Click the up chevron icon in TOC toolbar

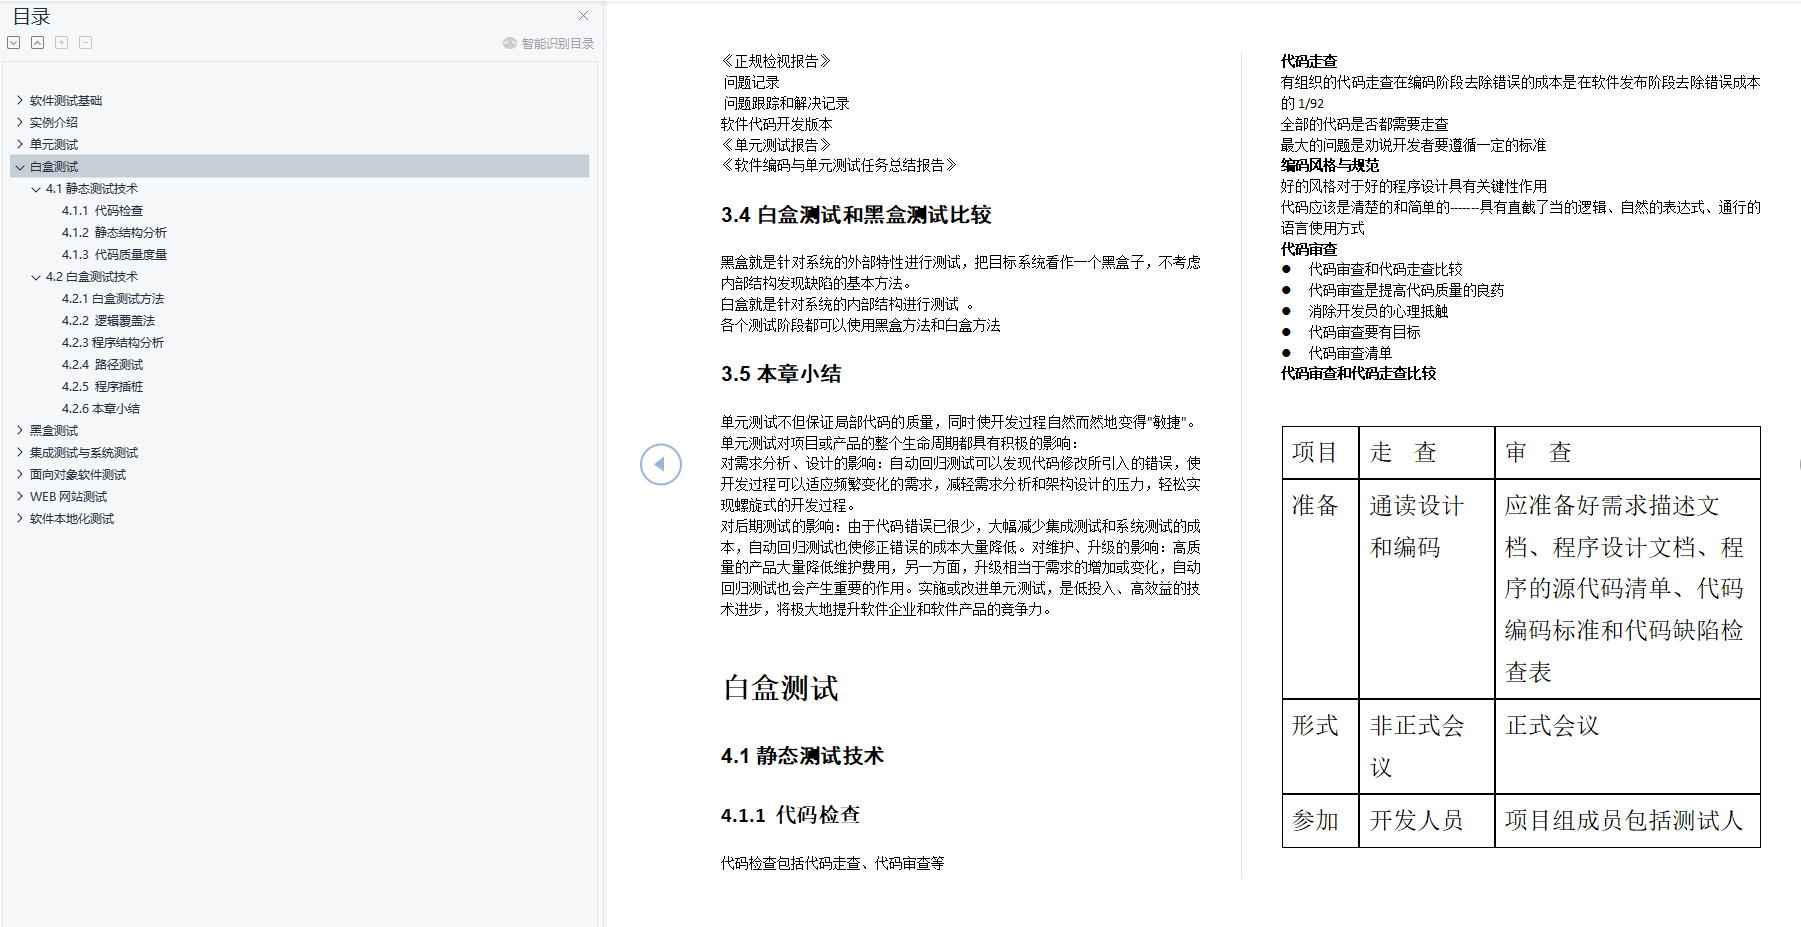point(37,42)
